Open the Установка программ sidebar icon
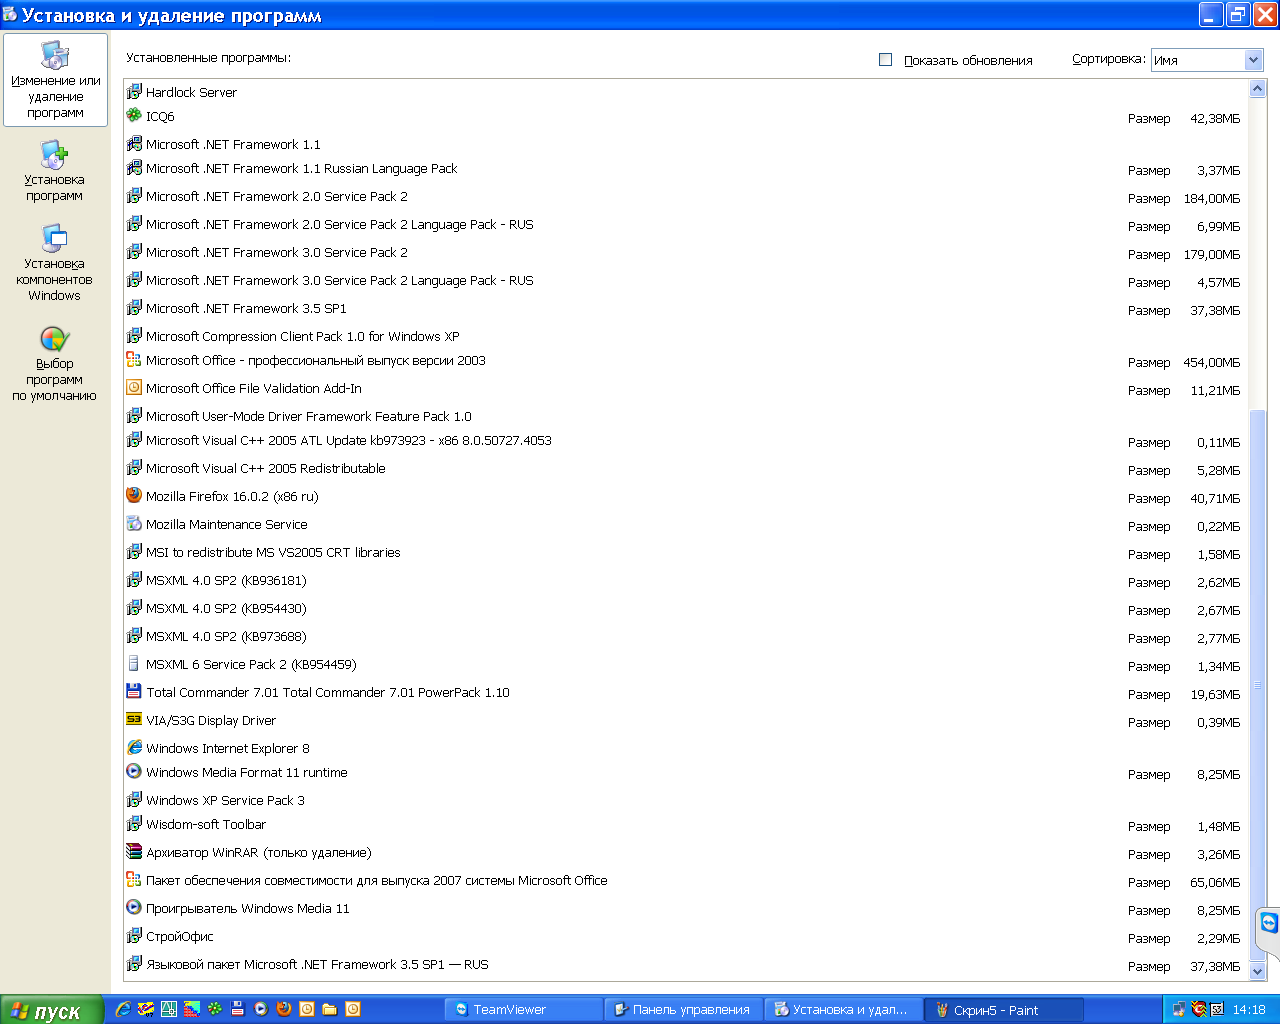This screenshot has height=1024, width=1280. pos(54,154)
